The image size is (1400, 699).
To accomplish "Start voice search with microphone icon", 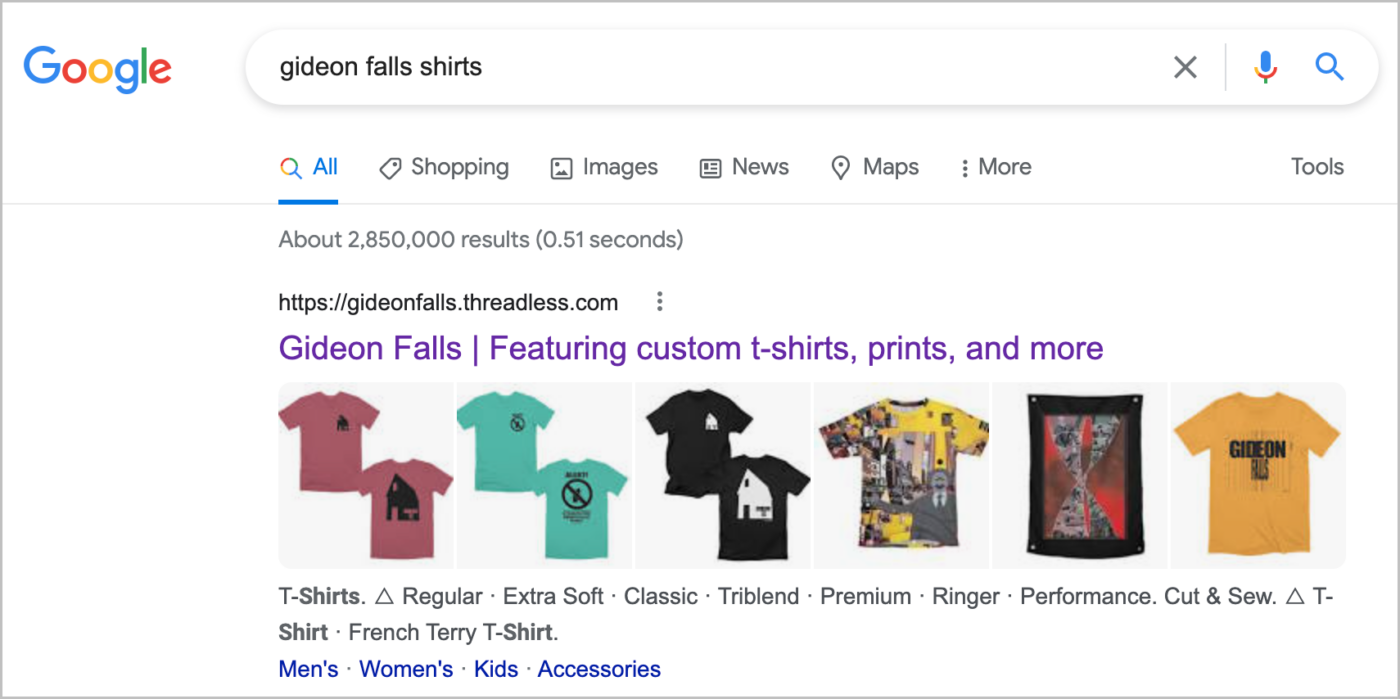I will pos(1265,67).
